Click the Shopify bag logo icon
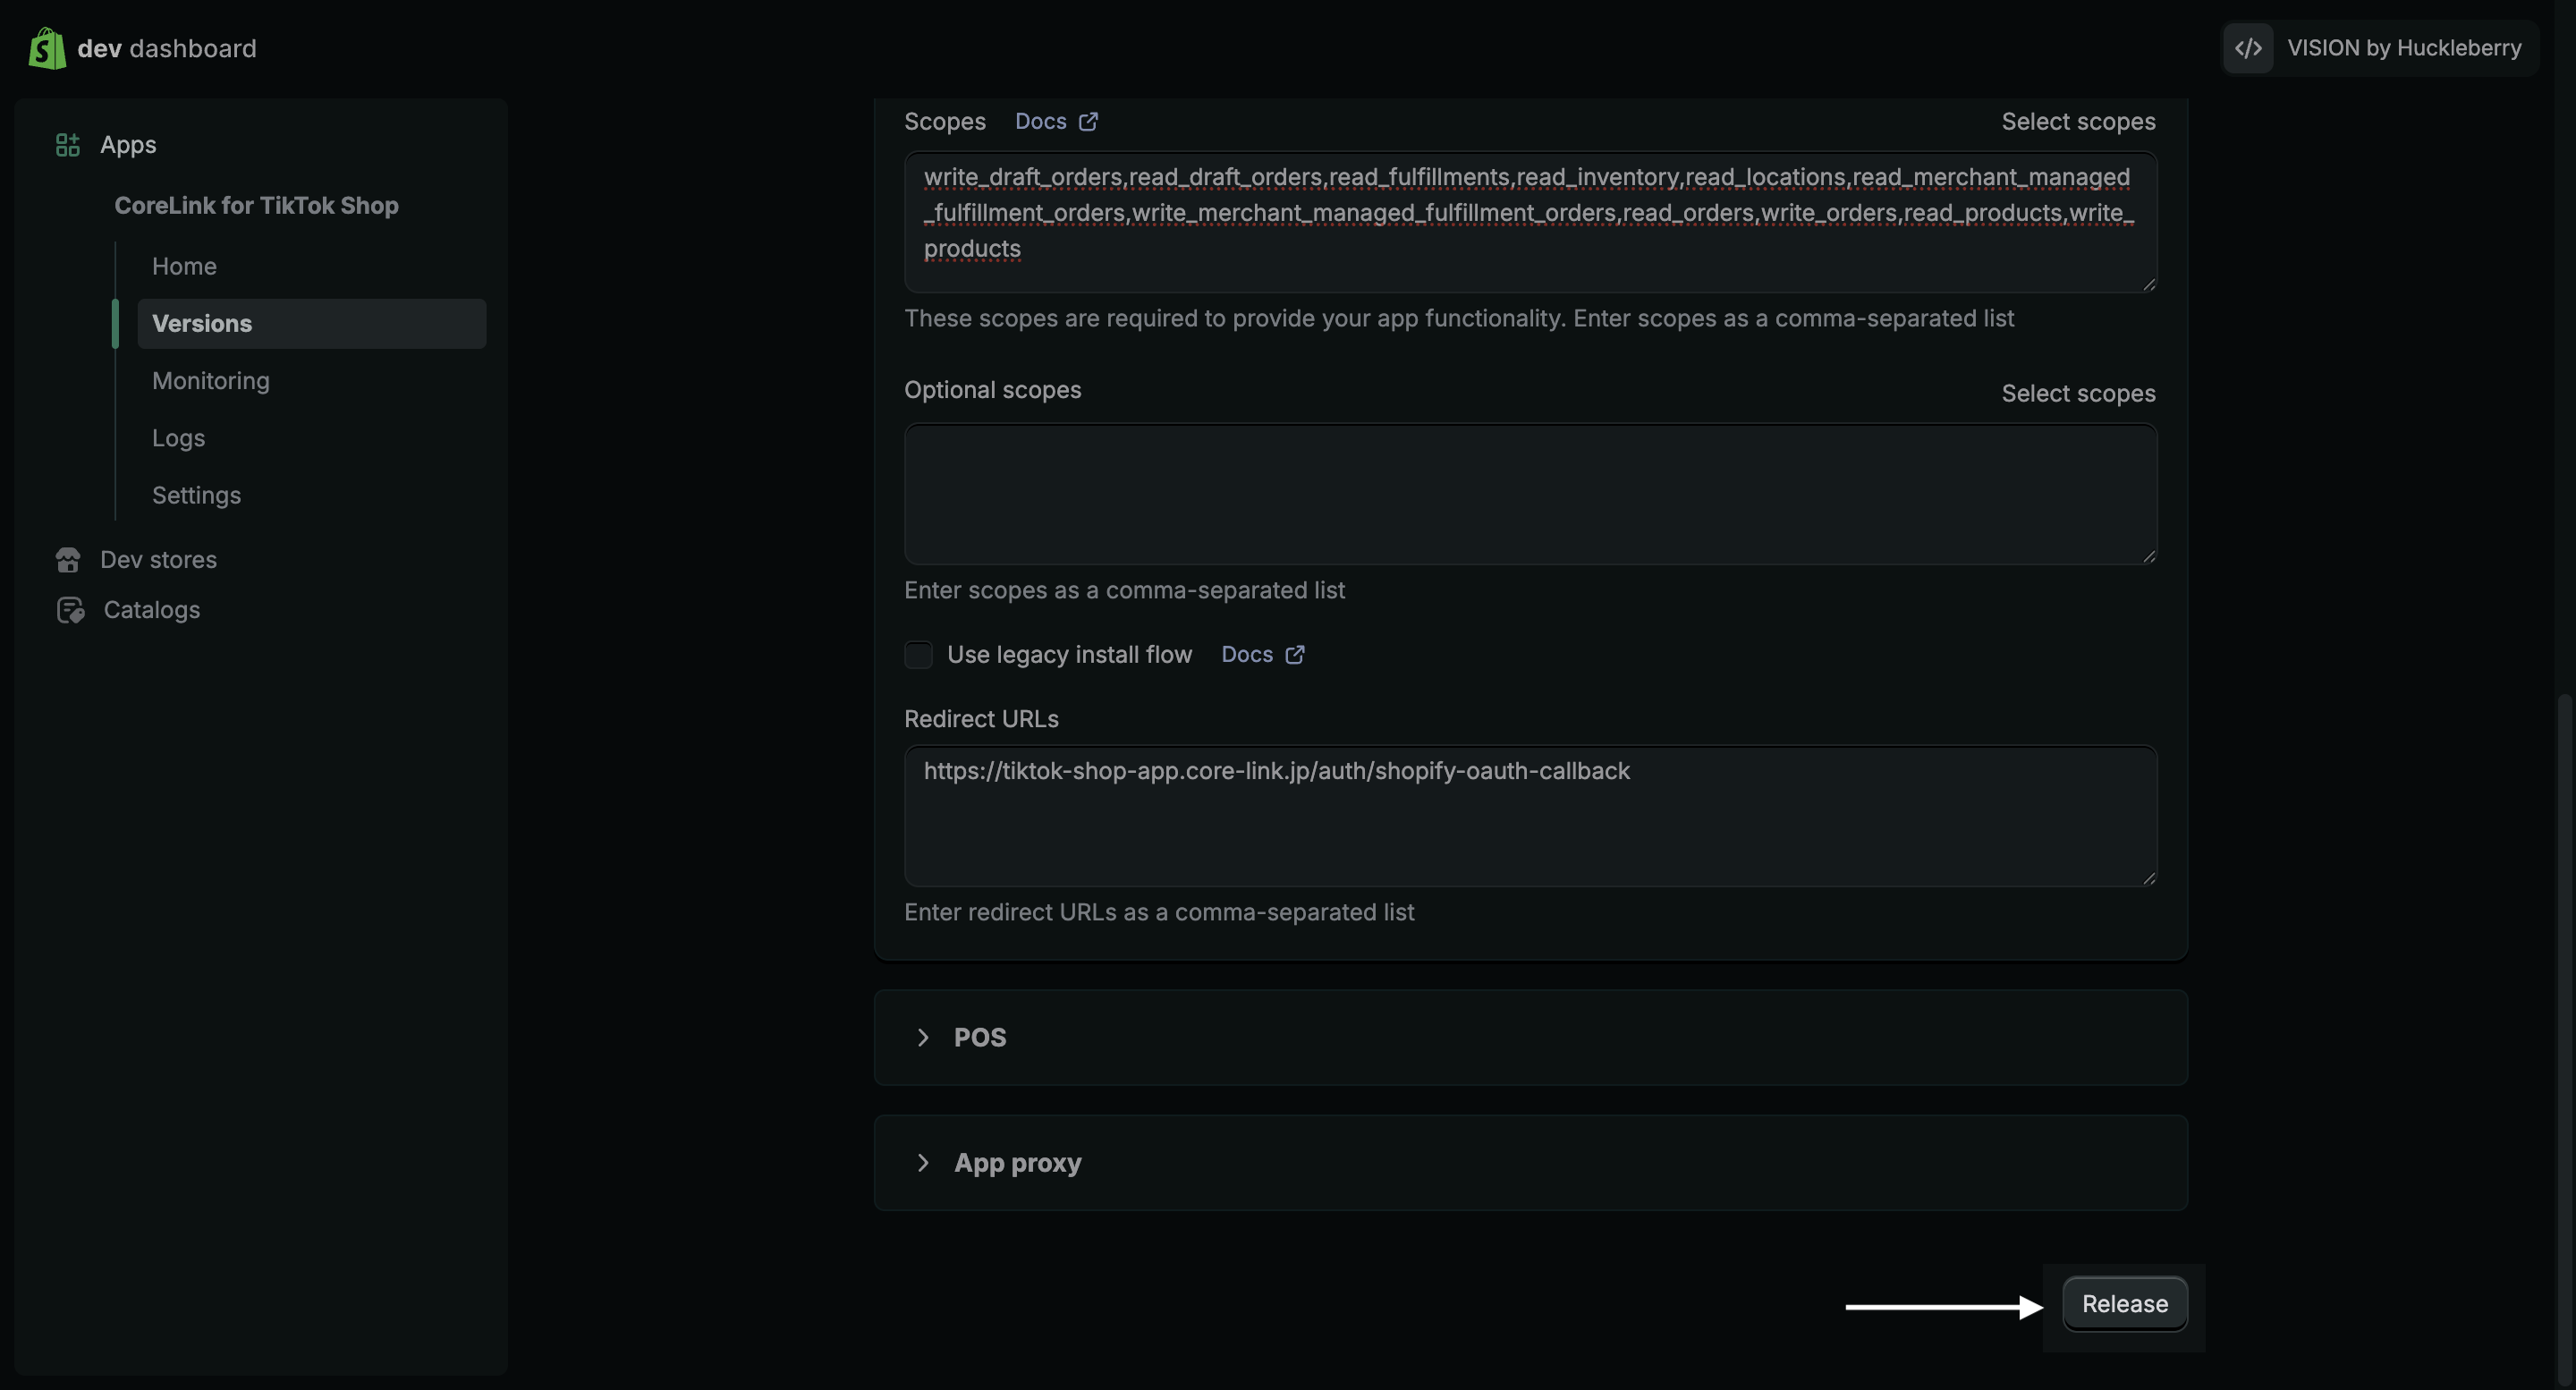 click(46, 48)
